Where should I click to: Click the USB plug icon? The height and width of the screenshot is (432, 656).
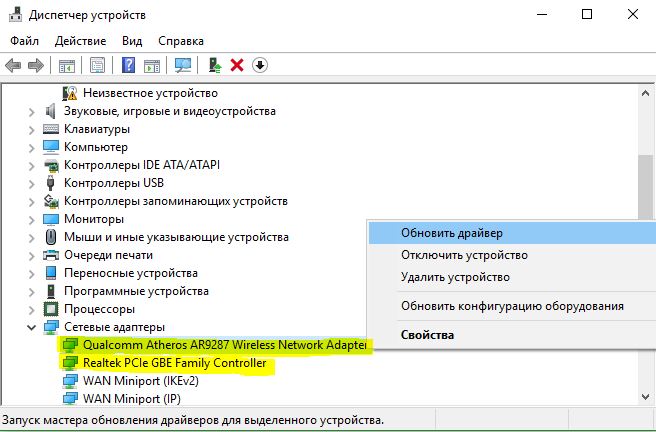51,183
